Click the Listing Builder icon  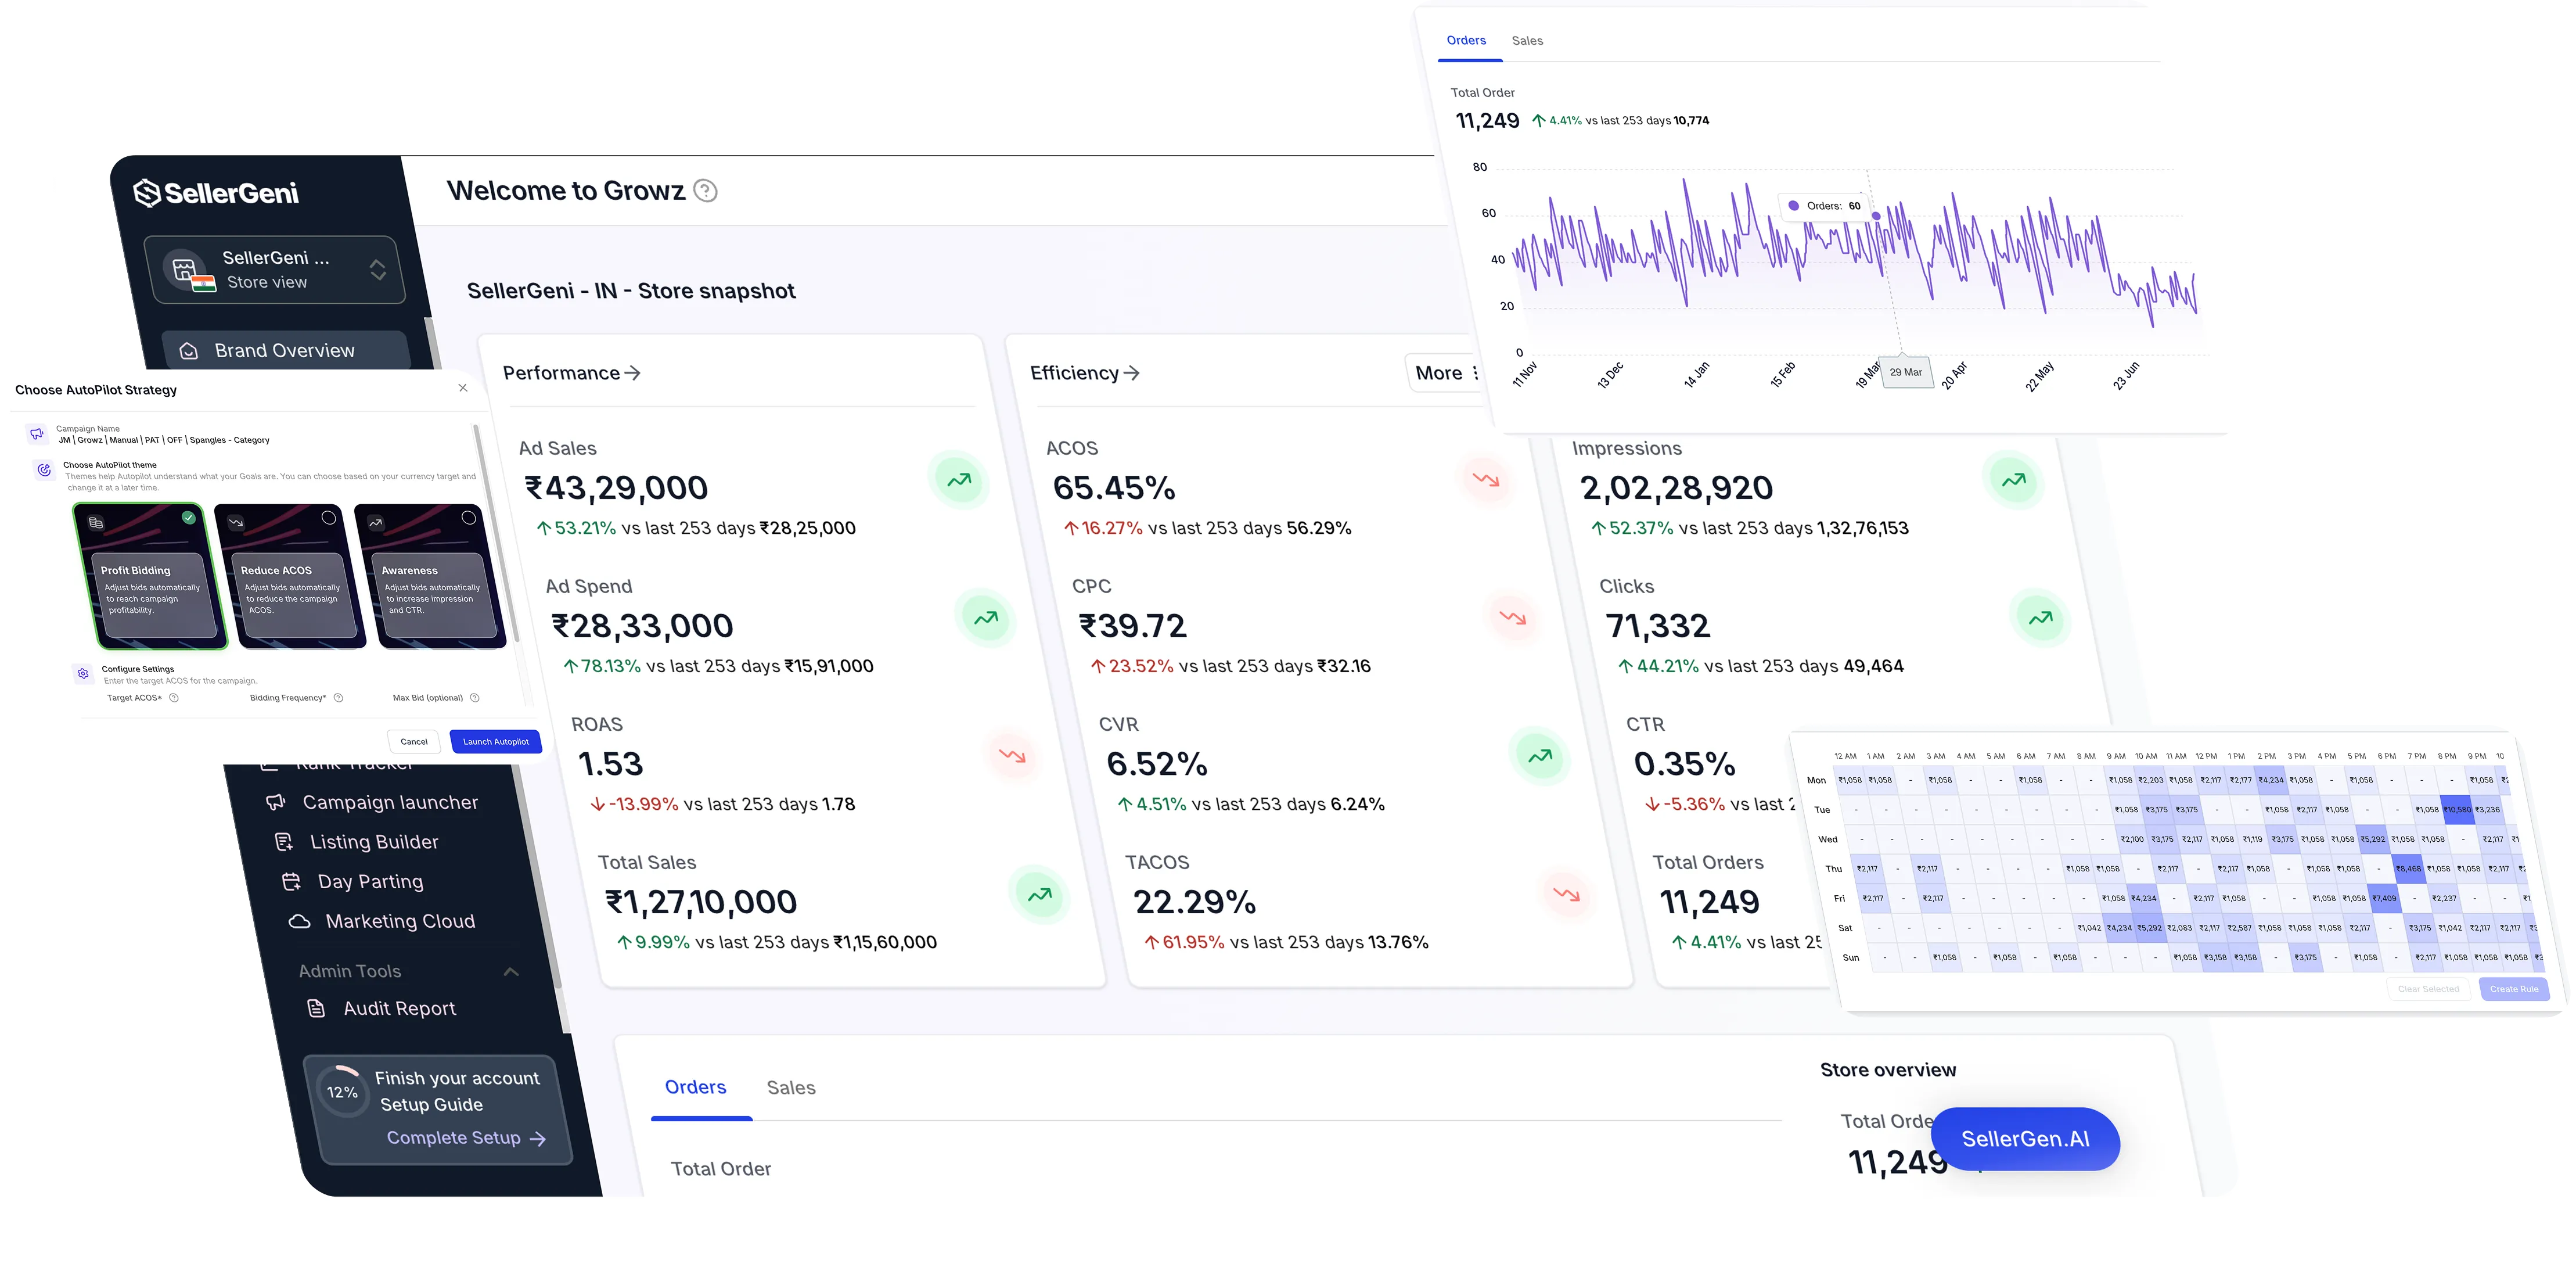(284, 842)
